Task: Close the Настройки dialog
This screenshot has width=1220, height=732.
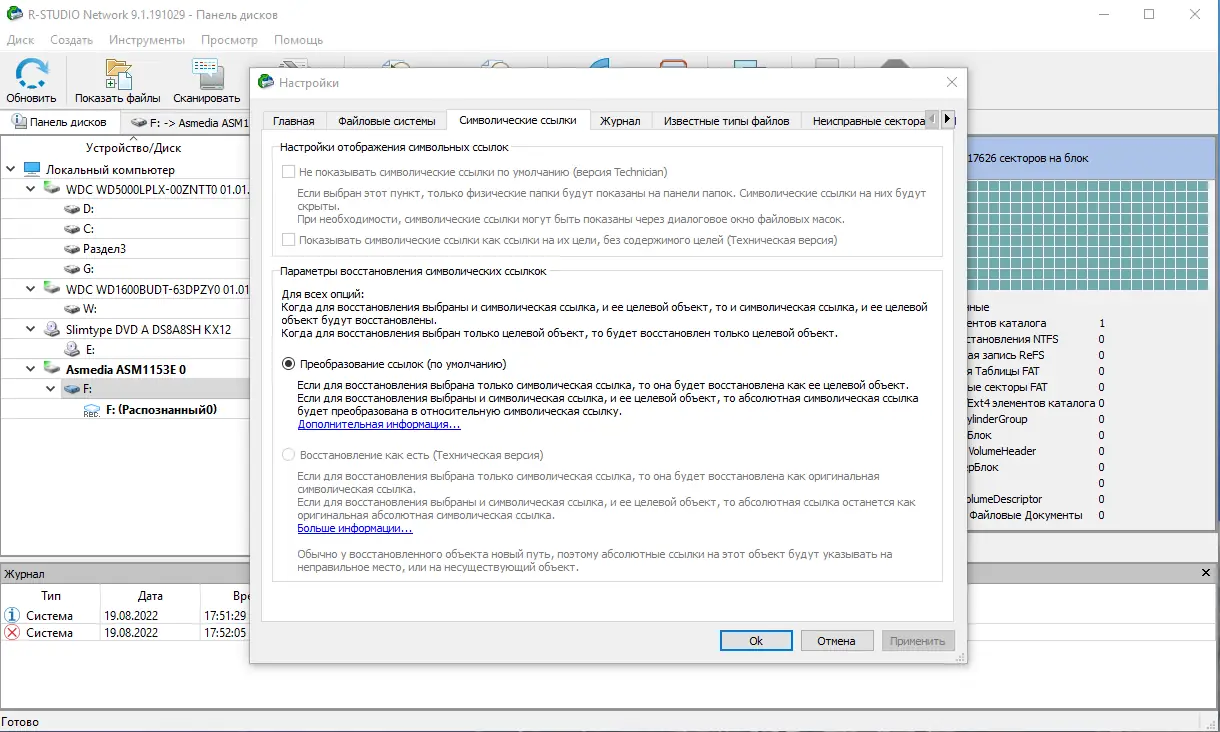Action: [951, 82]
